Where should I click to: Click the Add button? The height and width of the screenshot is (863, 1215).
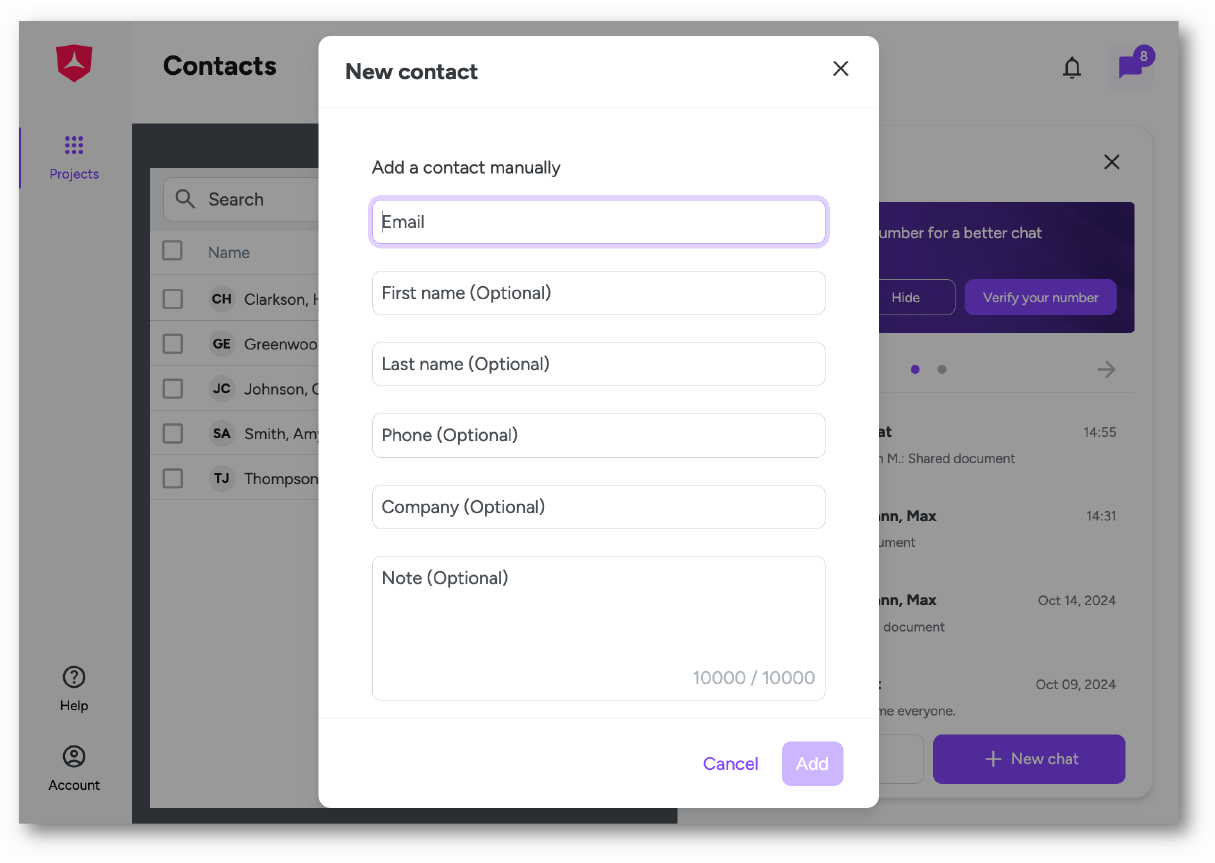click(812, 764)
